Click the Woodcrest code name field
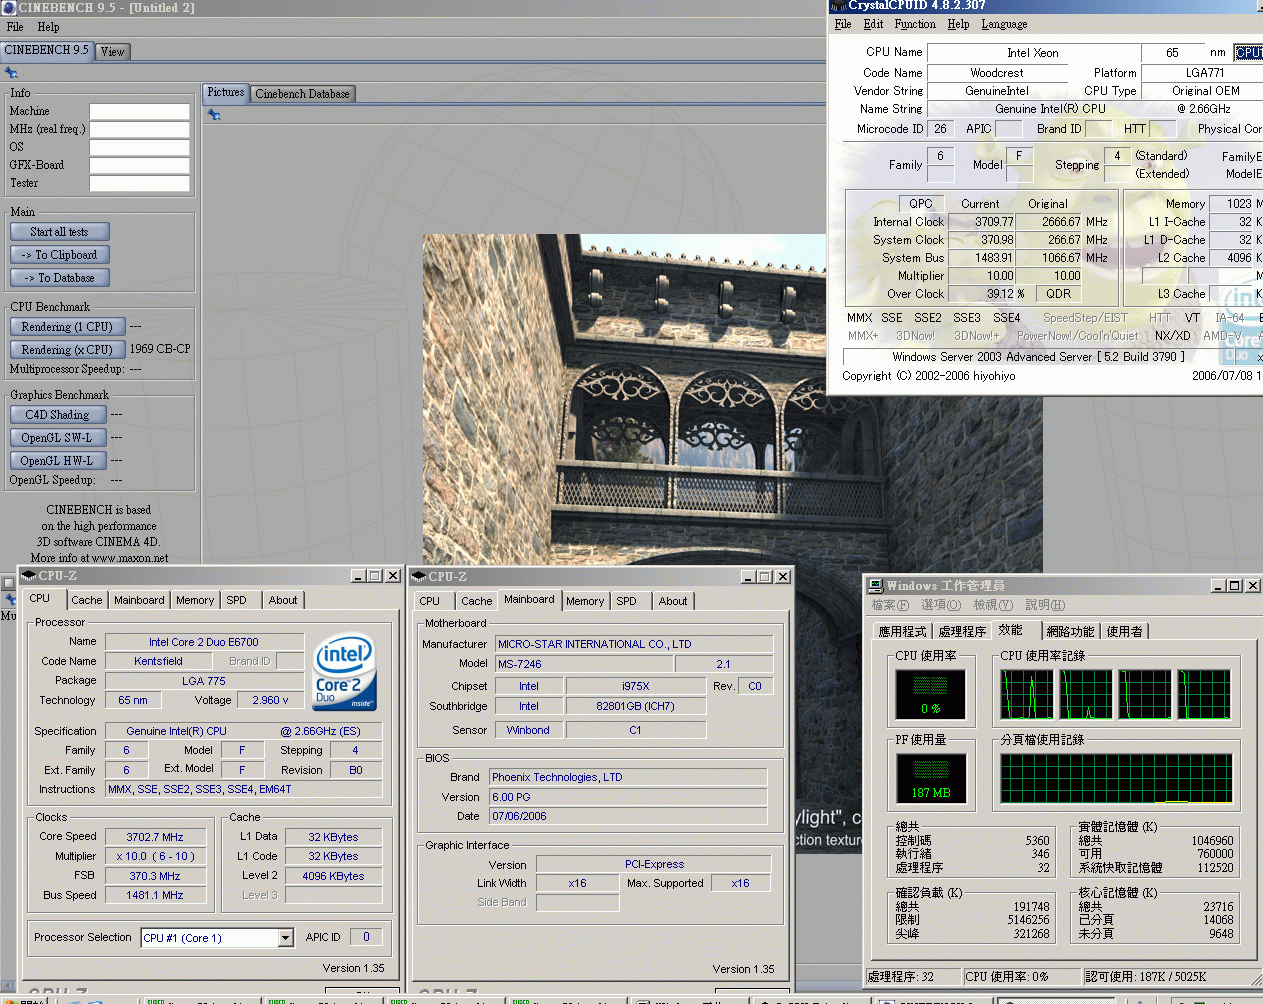This screenshot has height=1004, width=1263. point(997,73)
